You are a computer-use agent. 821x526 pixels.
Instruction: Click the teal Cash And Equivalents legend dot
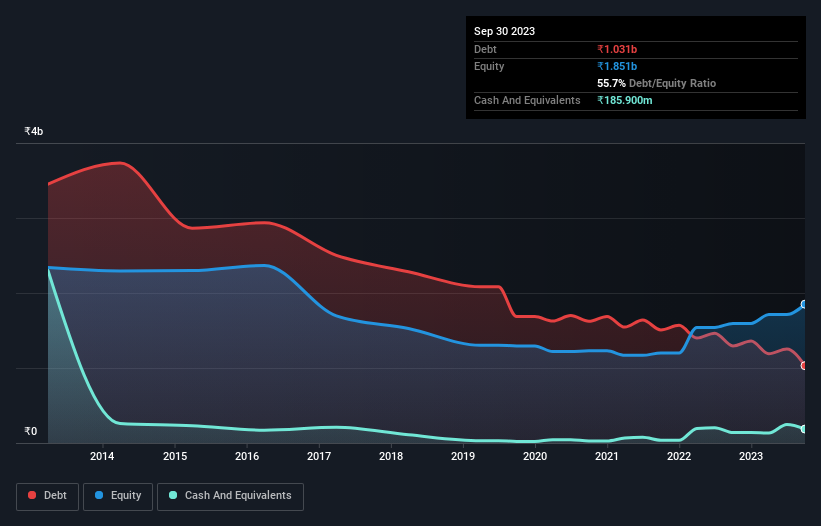pos(173,495)
